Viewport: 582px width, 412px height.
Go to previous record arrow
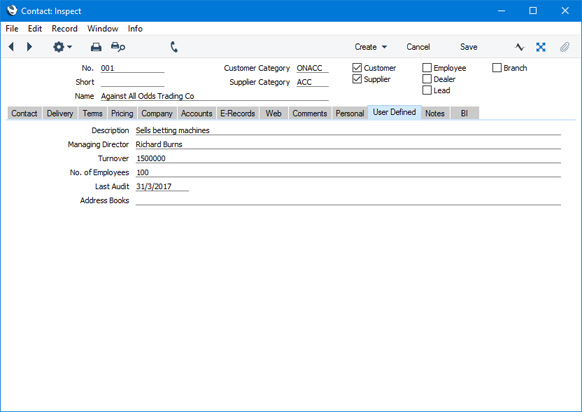(12, 47)
